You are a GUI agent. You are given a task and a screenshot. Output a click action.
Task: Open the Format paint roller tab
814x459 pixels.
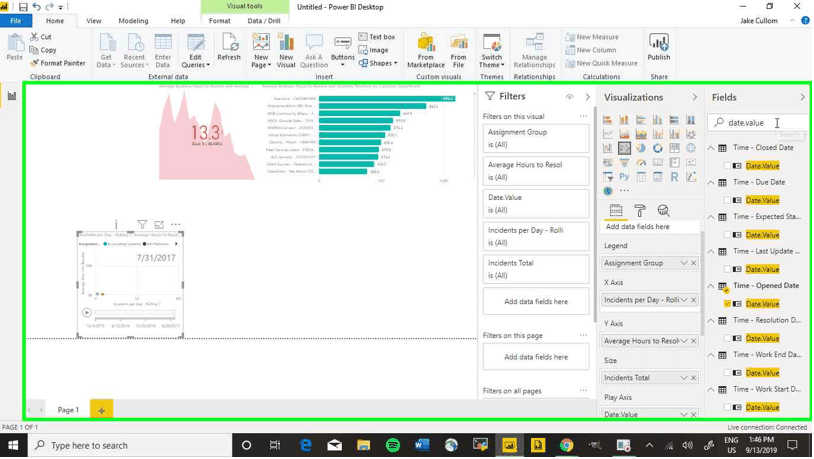pos(640,210)
